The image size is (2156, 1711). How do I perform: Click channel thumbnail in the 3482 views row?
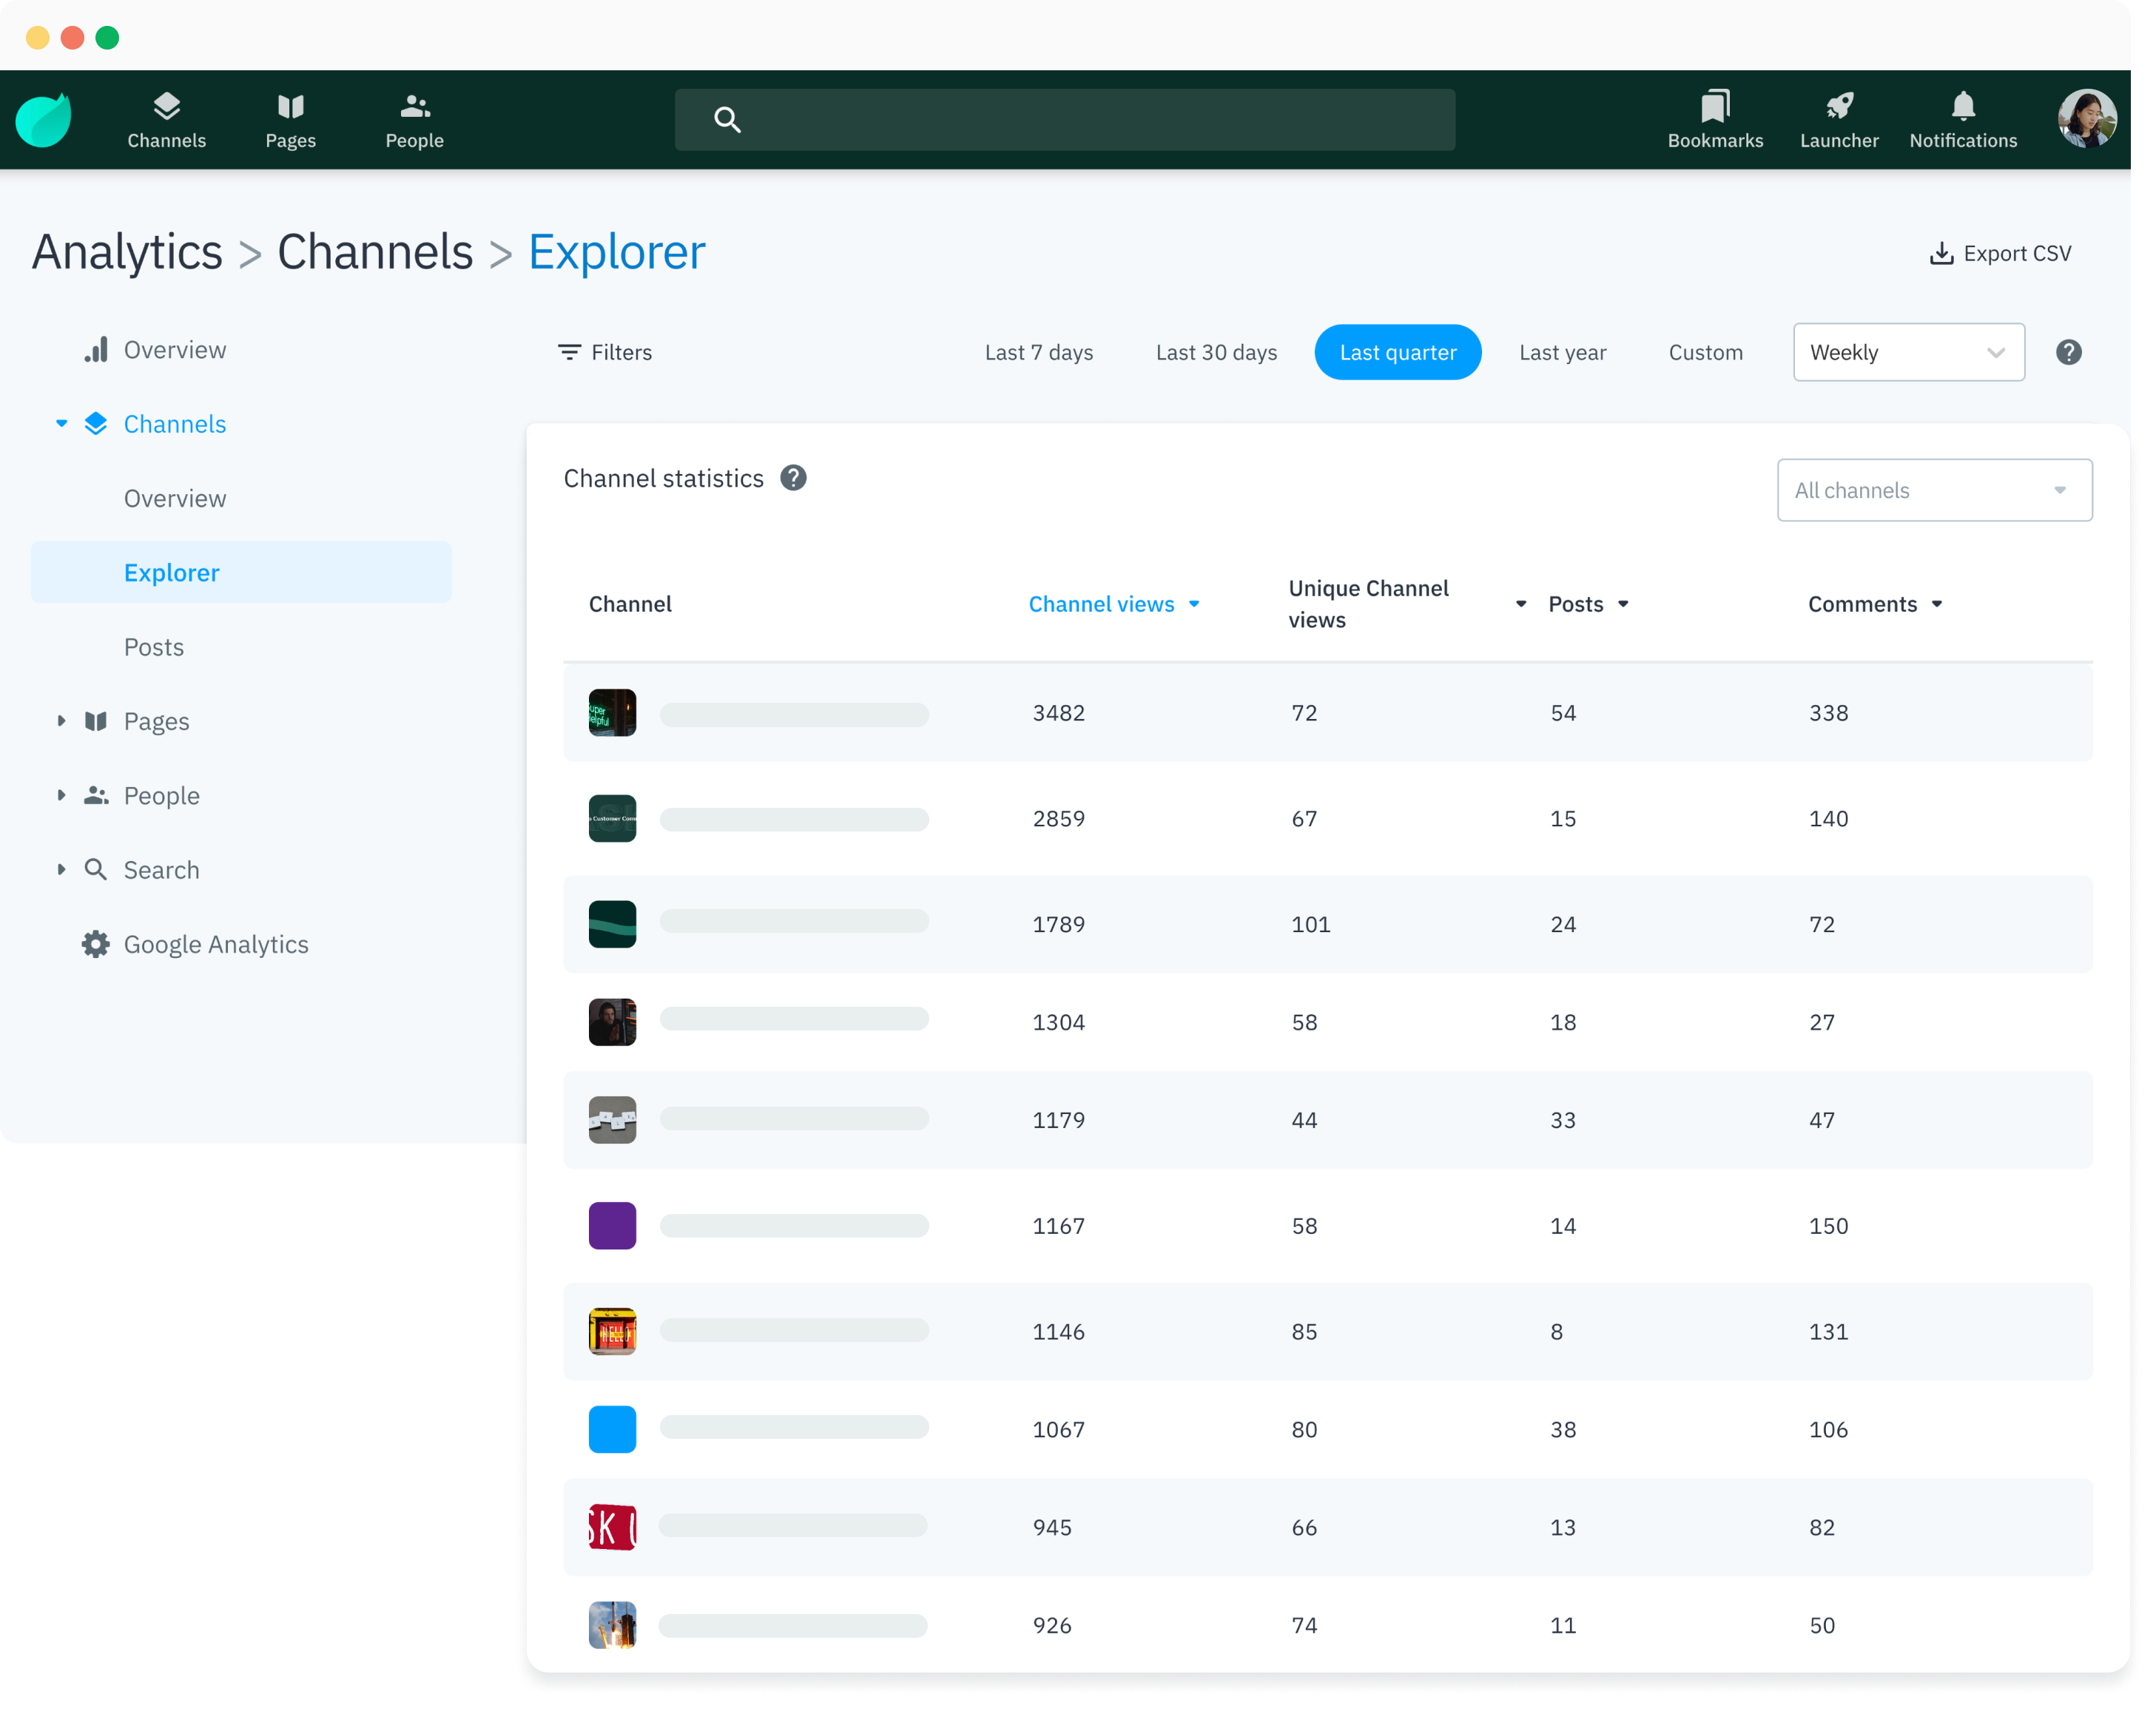612,713
